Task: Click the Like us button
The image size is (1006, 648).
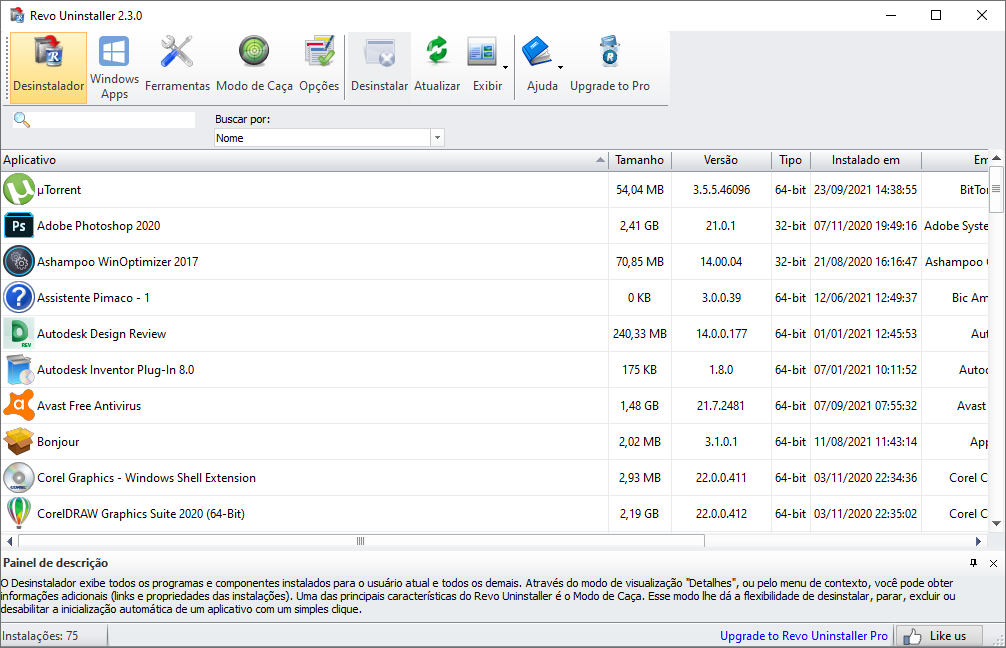Action: click(x=937, y=636)
